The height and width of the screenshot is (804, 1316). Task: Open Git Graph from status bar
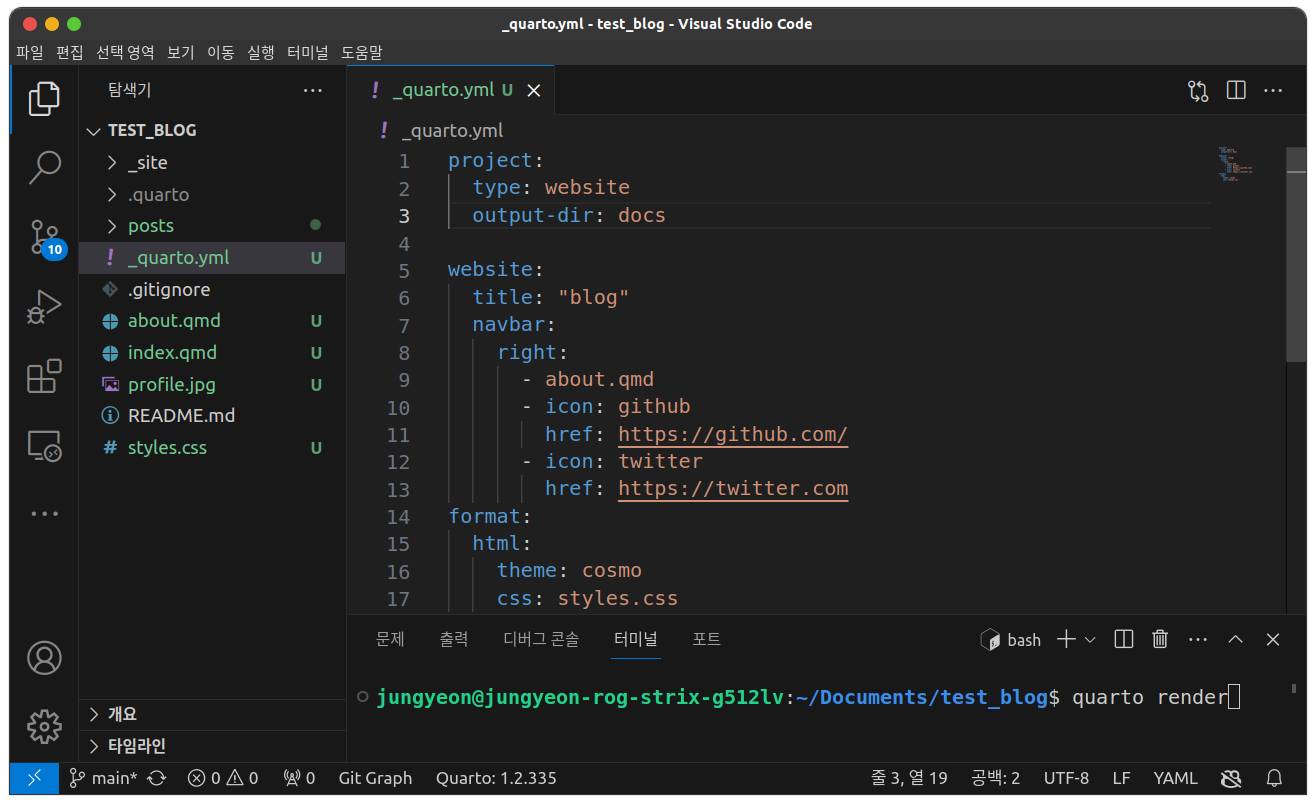click(375, 778)
